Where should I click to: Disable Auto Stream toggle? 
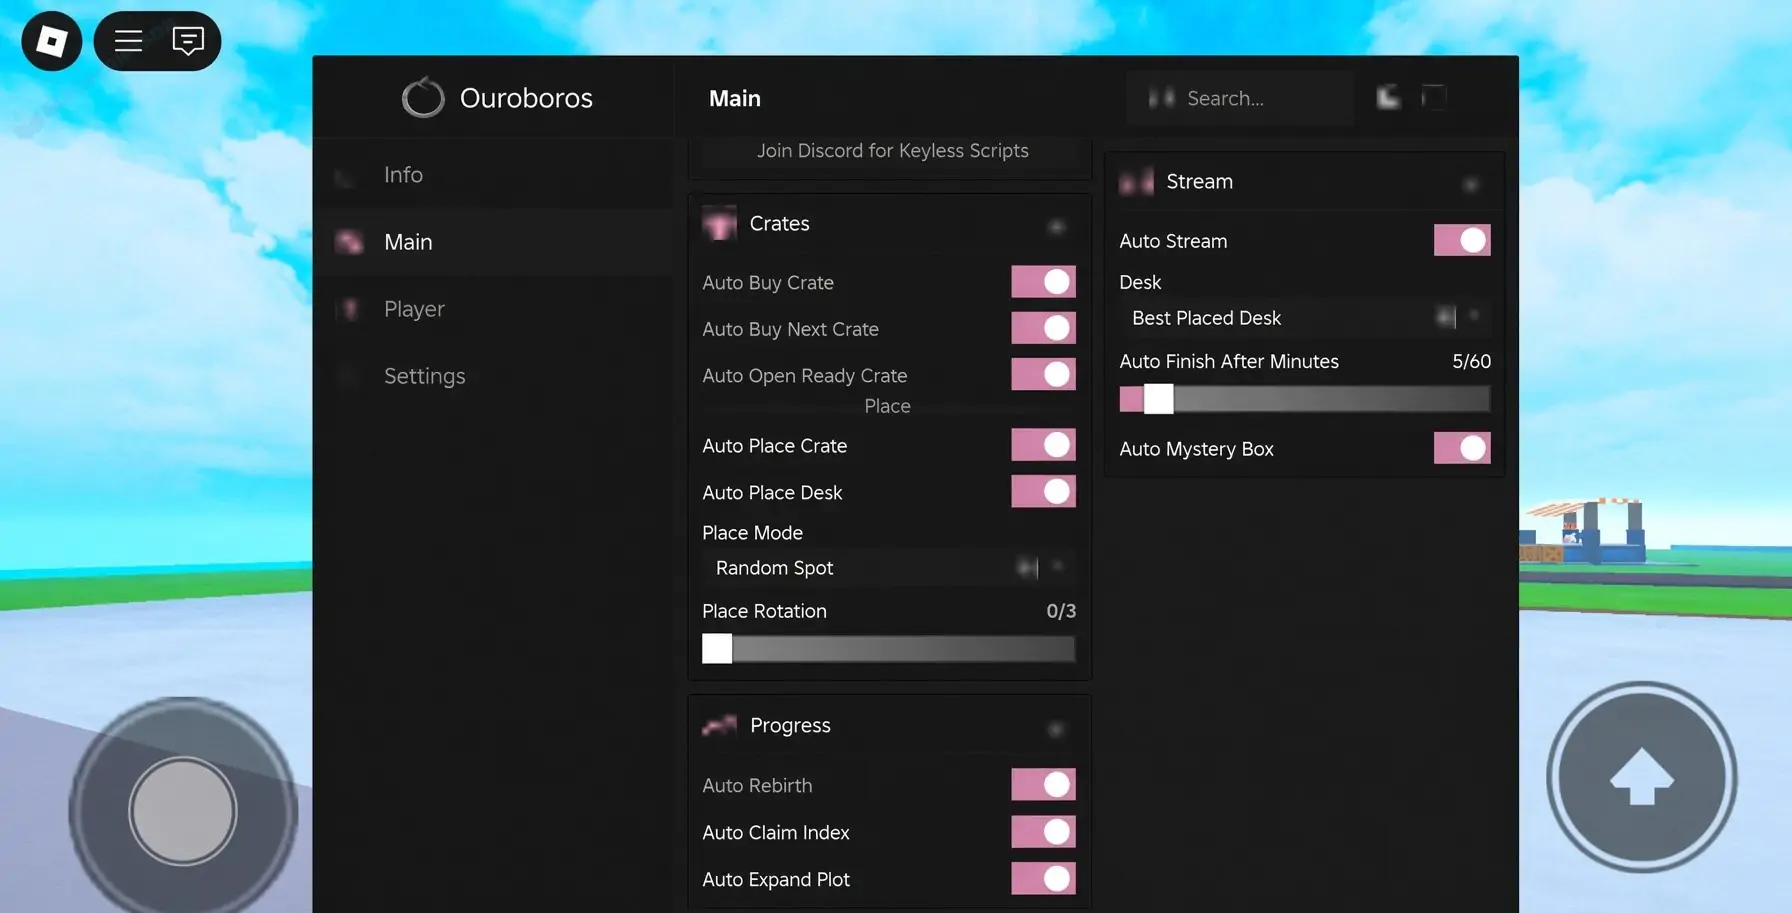click(x=1462, y=240)
